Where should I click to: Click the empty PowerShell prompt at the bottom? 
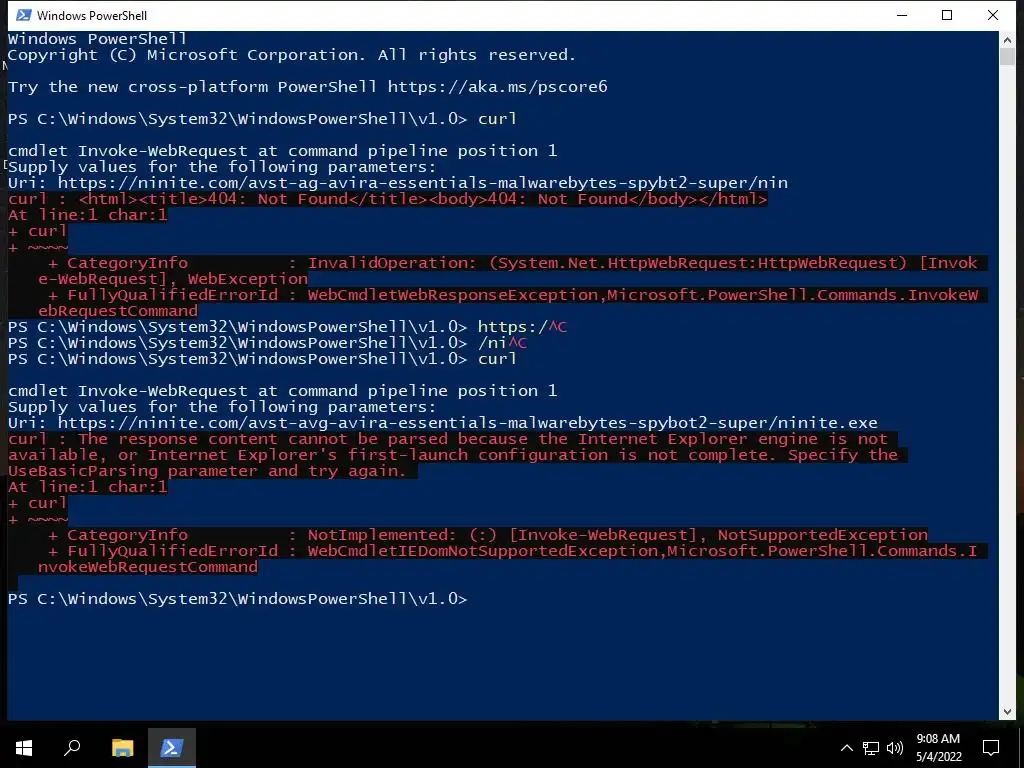click(x=238, y=599)
